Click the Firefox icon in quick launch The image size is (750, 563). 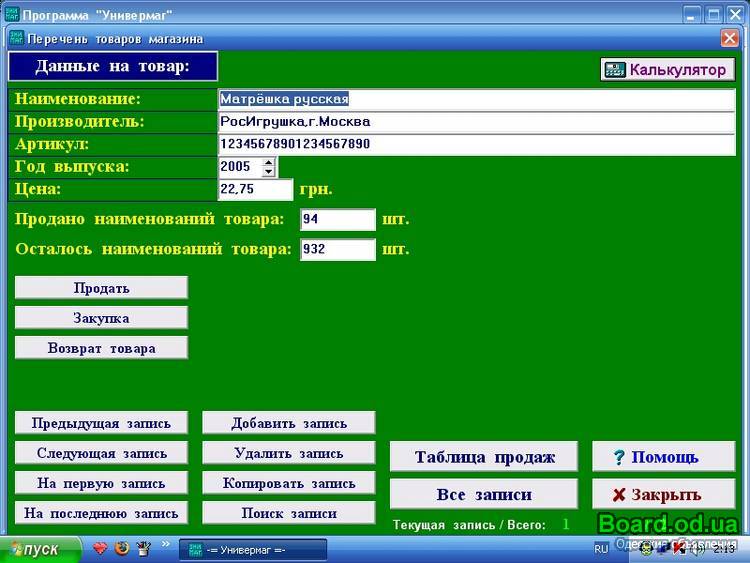(122, 548)
